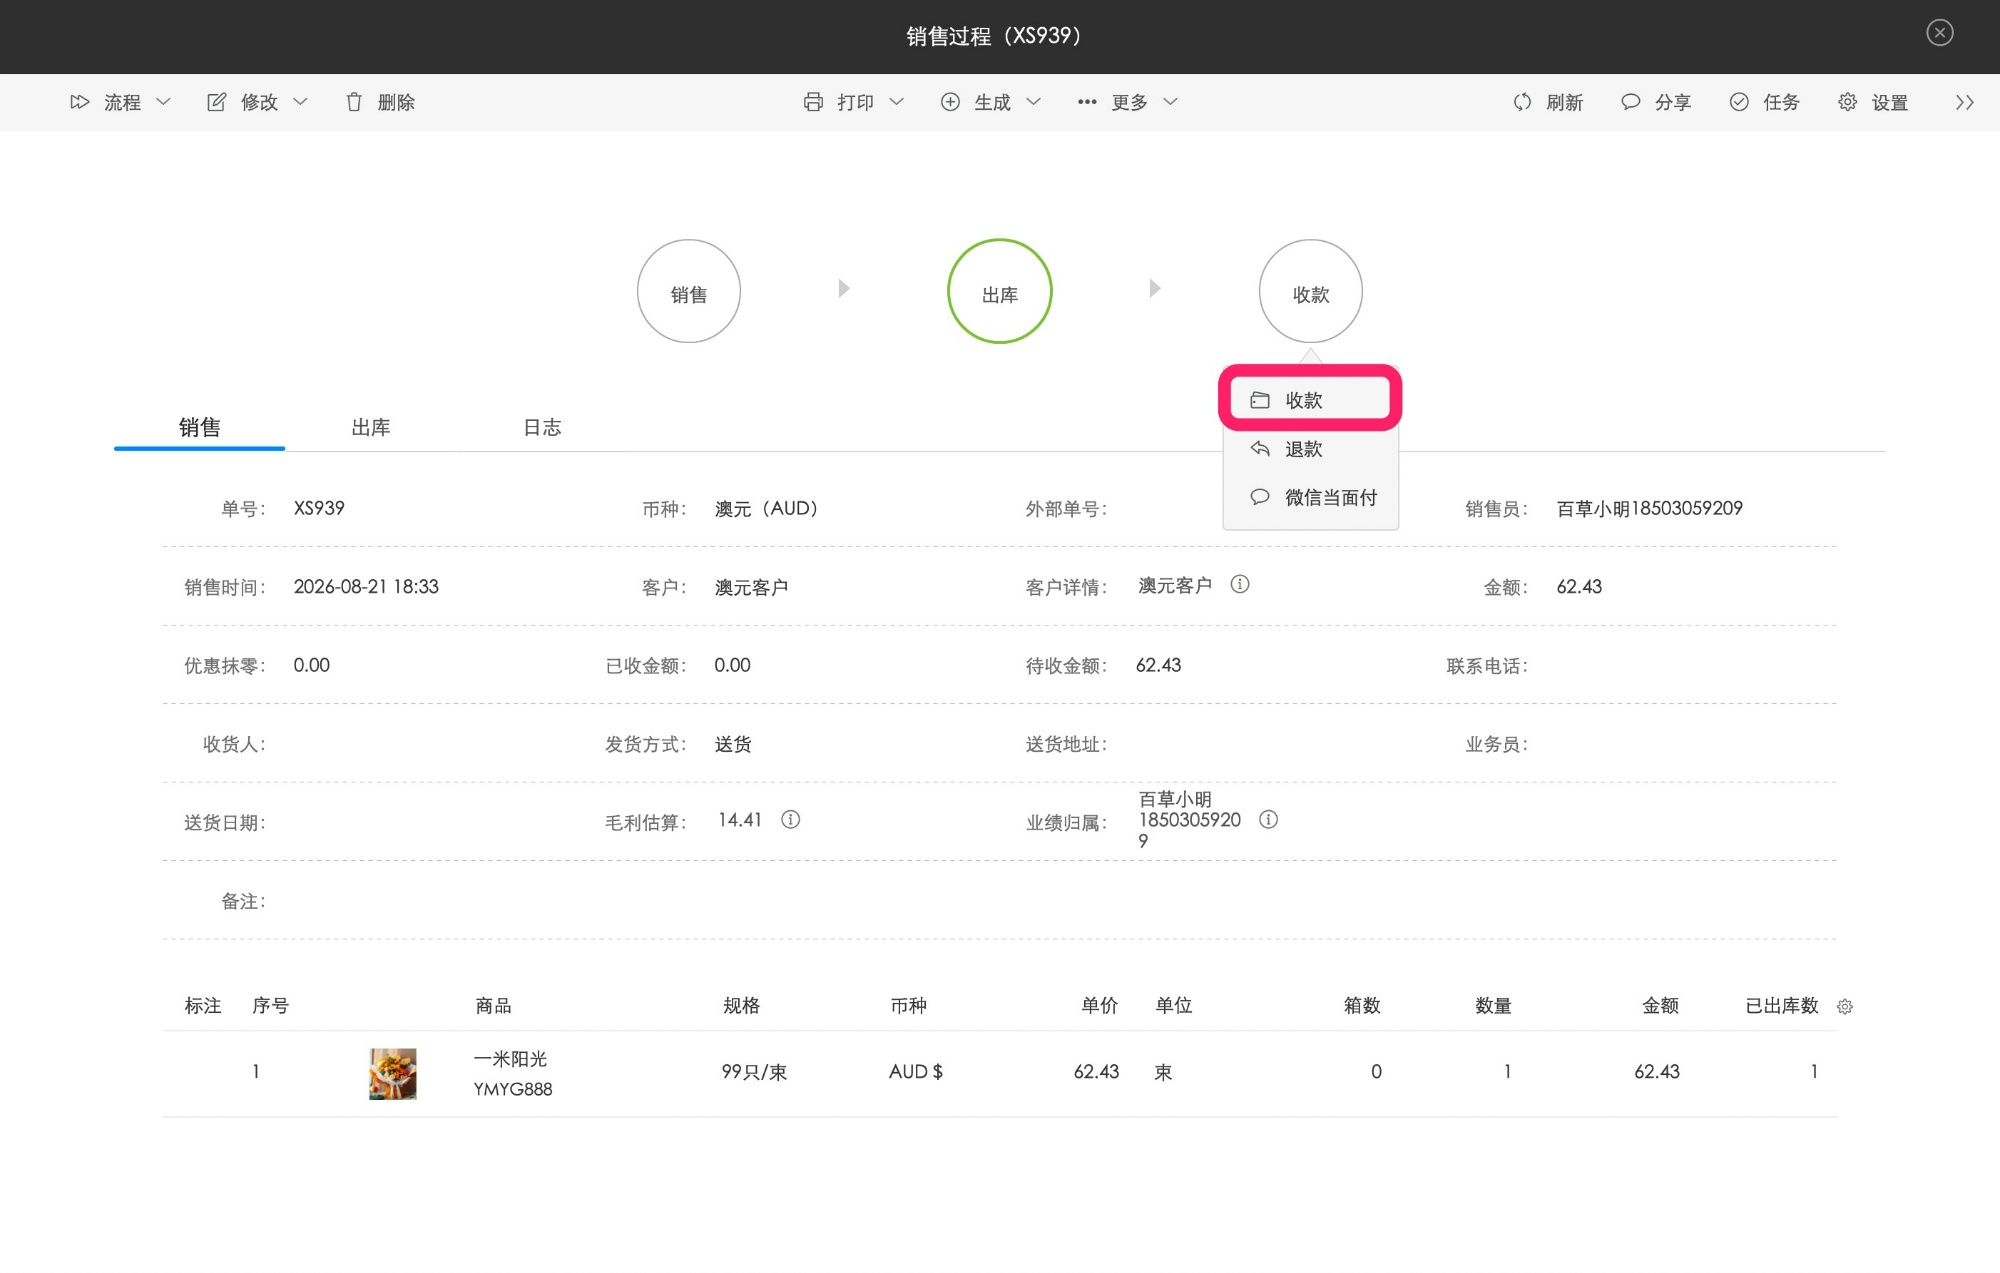
Task: Click the 销售时间 value 2026-08-21 18:33
Action: 366,587
